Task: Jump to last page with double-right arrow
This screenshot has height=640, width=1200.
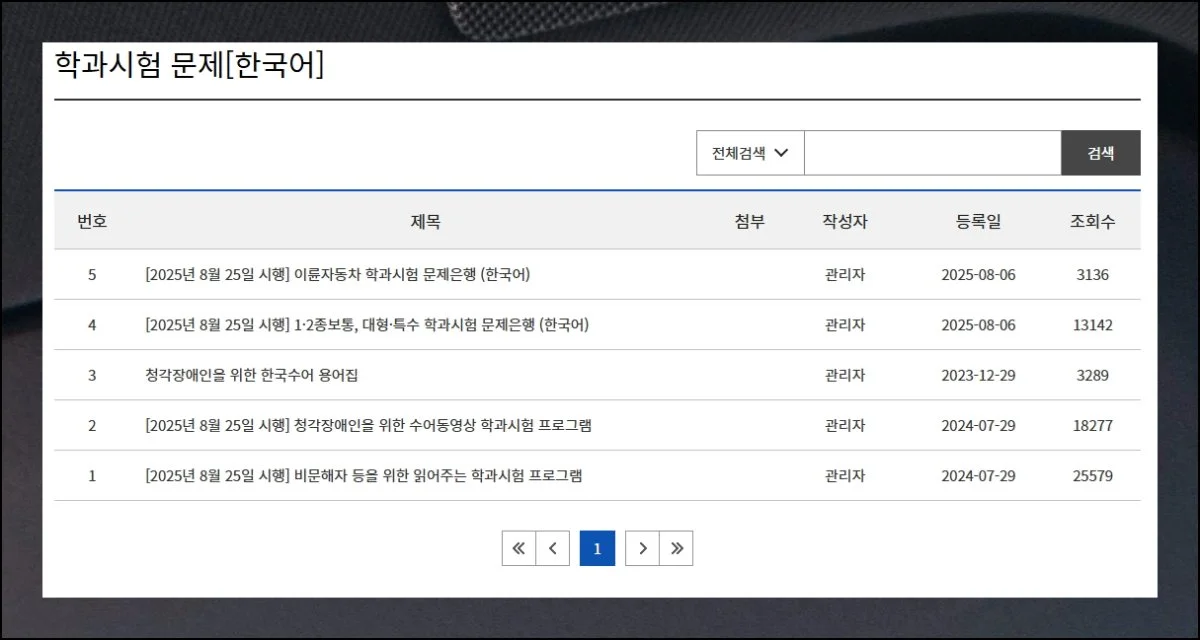Action: pyautogui.click(x=676, y=548)
